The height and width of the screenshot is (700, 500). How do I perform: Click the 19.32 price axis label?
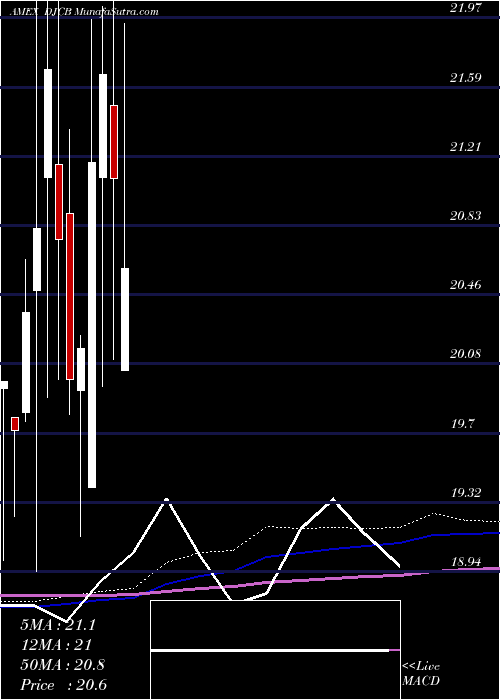(x=465, y=493)
